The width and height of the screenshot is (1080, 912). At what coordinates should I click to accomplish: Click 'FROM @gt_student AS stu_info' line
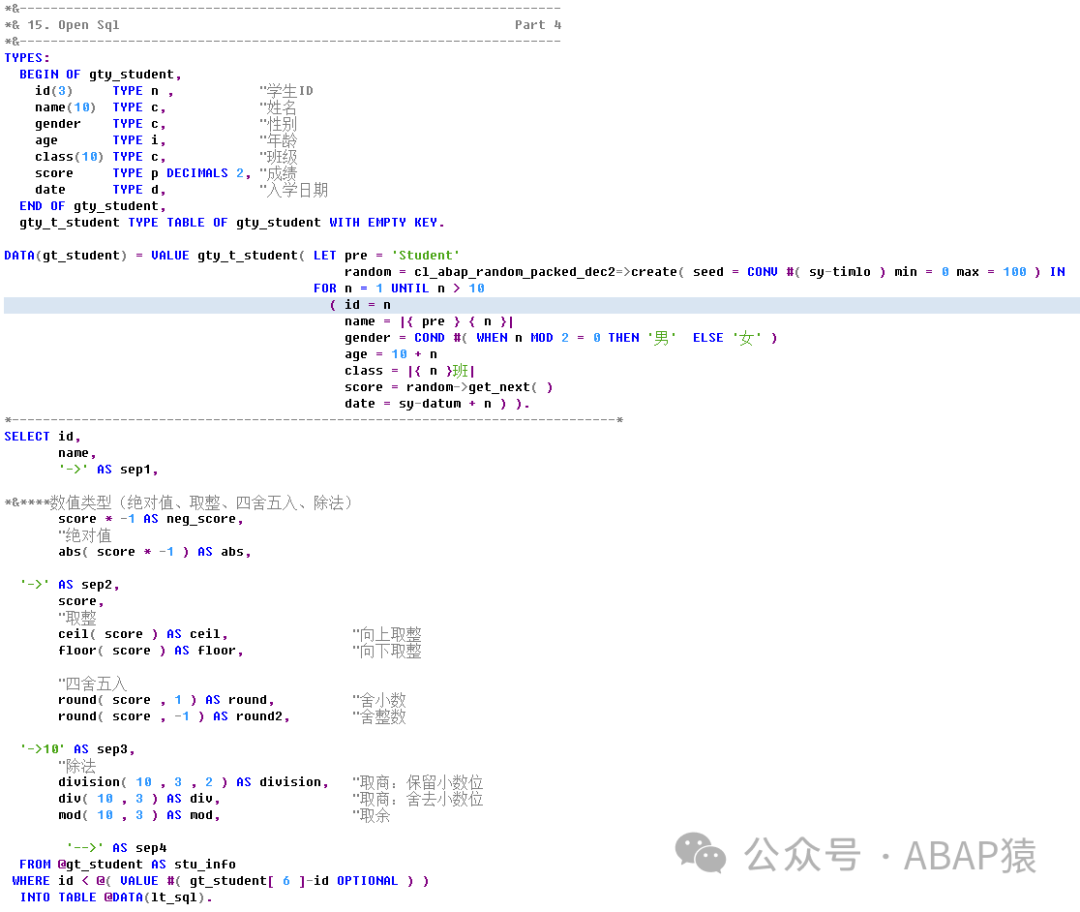tap(127, 865)
